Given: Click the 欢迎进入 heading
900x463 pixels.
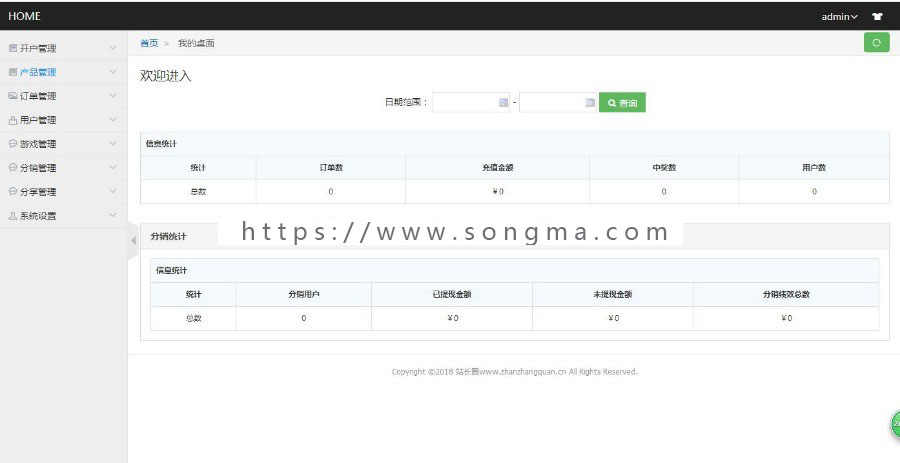Looking at the screenshot, I should click(165, 76).
